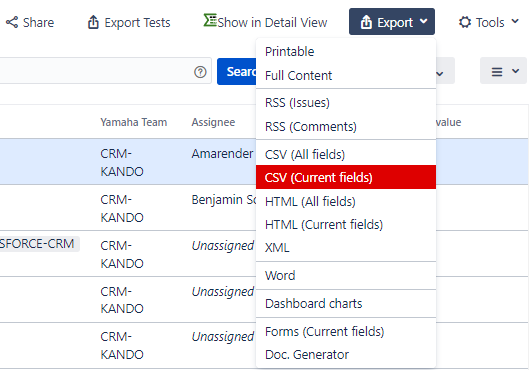This screenshot has width=529, height=370.
Task: Click the search help question mark icon
Action: (x=200, y=72)
